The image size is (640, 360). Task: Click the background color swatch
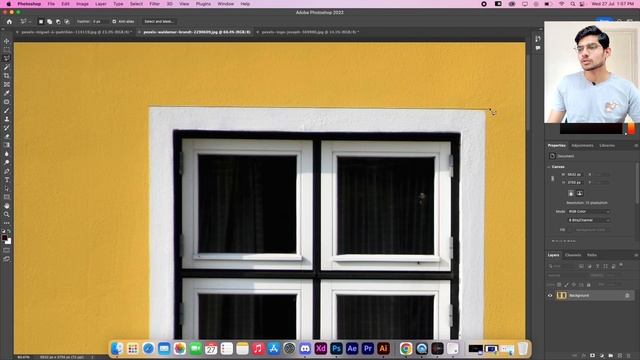pyautogui.click(x=9, y=242)
